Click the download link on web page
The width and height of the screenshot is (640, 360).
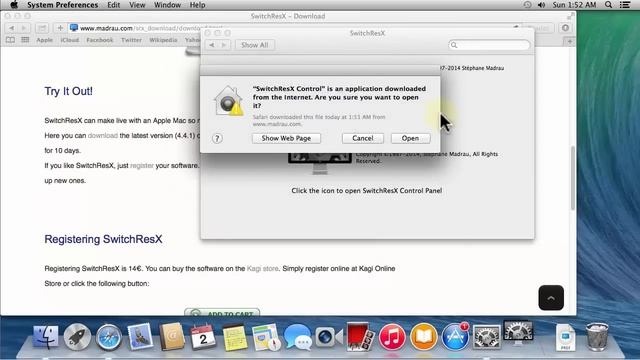103,136
